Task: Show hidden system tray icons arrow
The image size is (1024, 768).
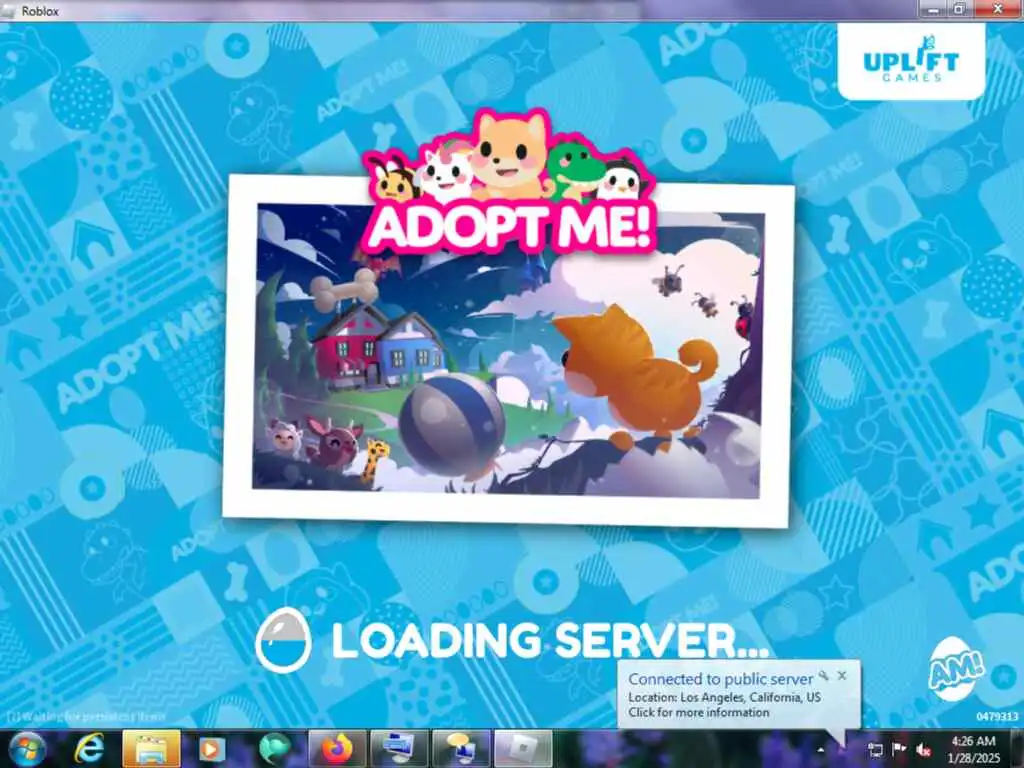Action: tap(821, 750)
